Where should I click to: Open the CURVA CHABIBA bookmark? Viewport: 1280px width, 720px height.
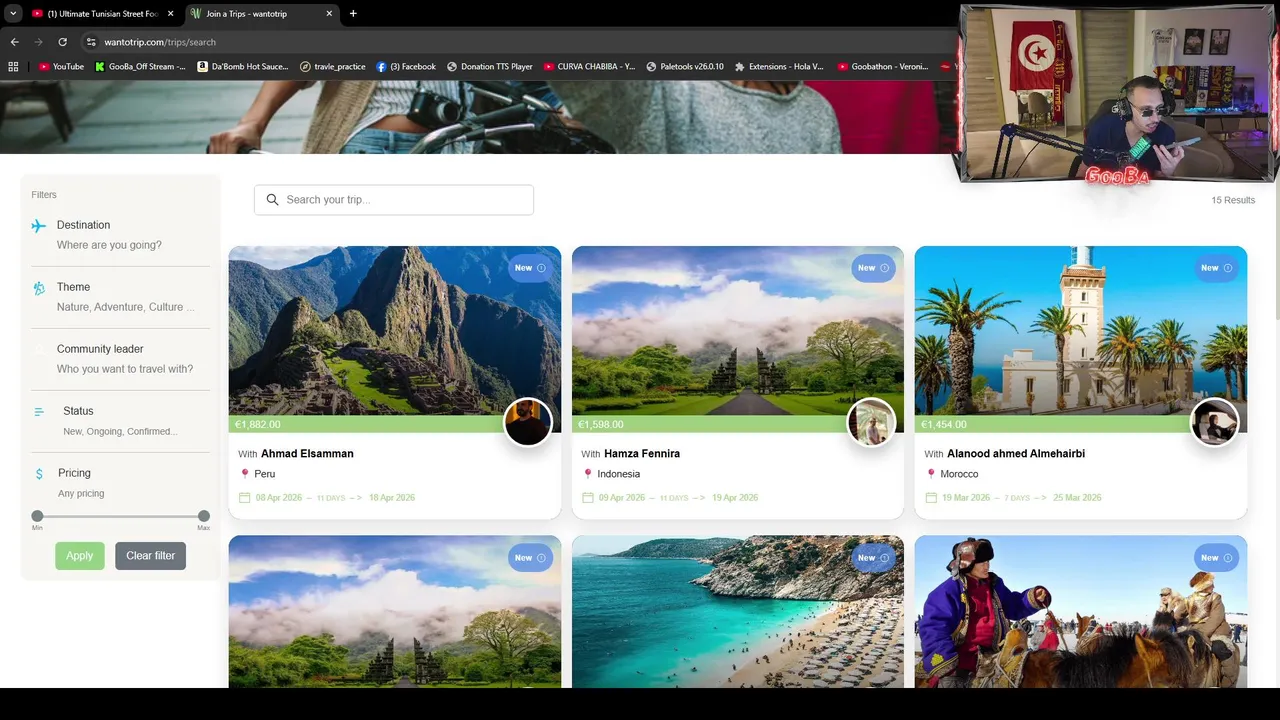[x=589, y=66]
